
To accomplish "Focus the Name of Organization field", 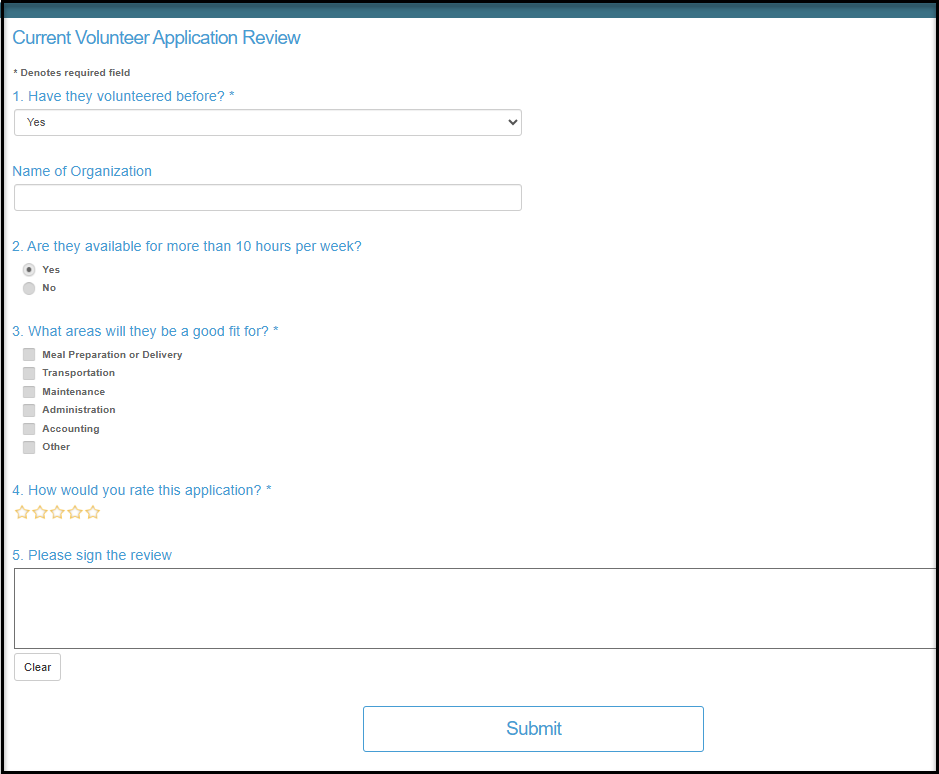I will tap(268, 197).
